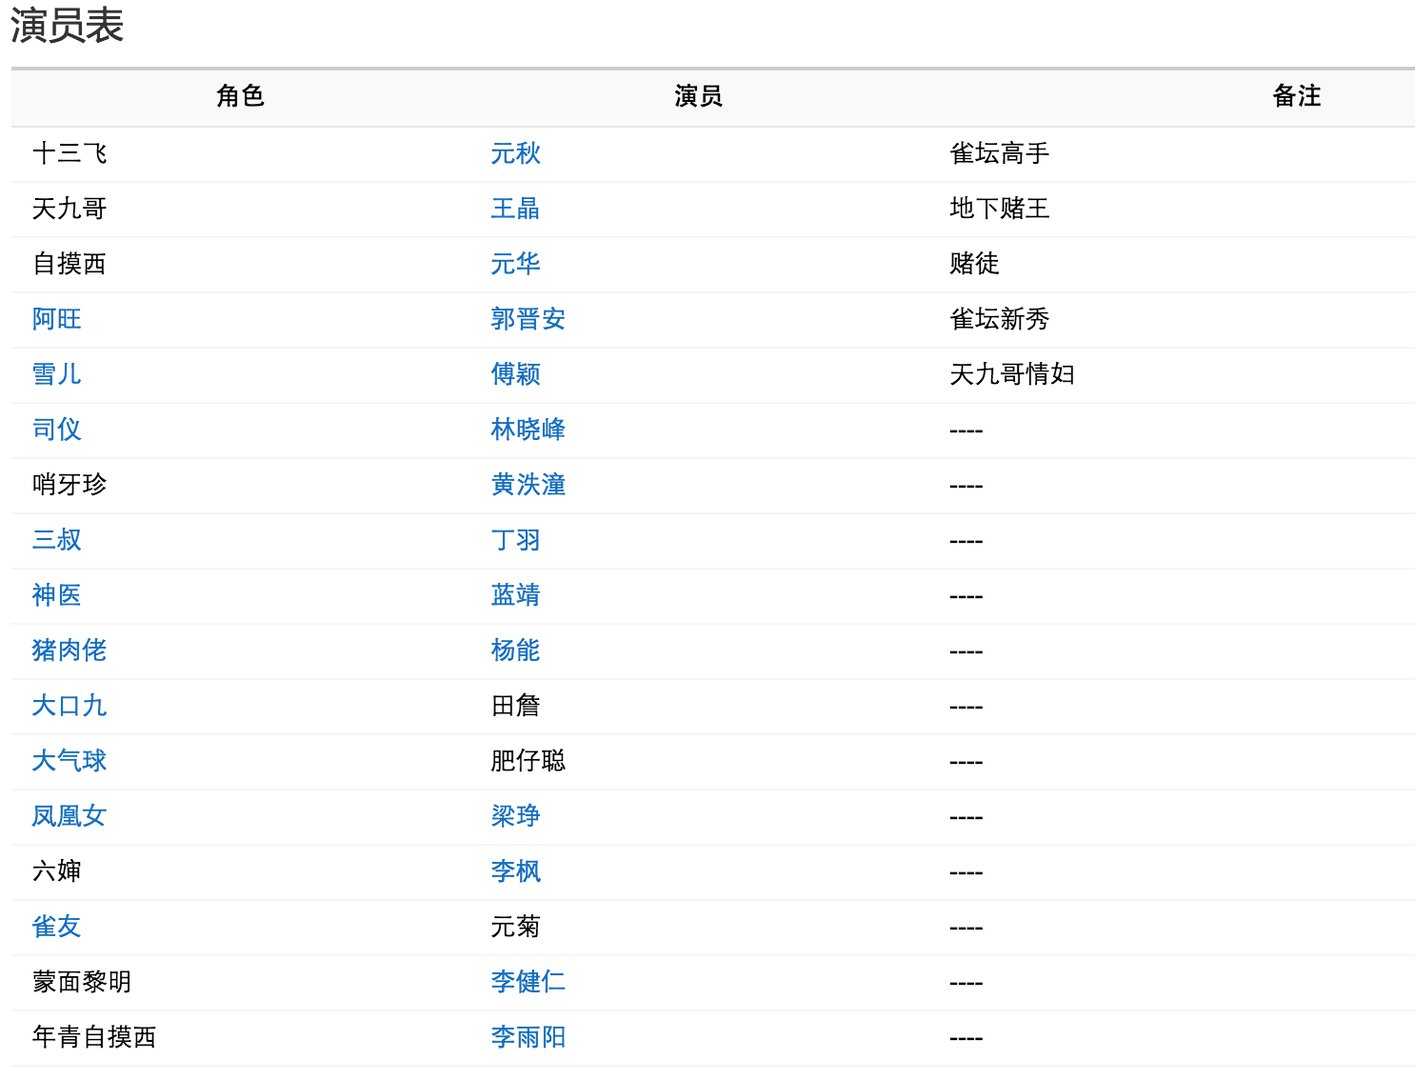Open the 杨能 actor link

coord(515,650)
